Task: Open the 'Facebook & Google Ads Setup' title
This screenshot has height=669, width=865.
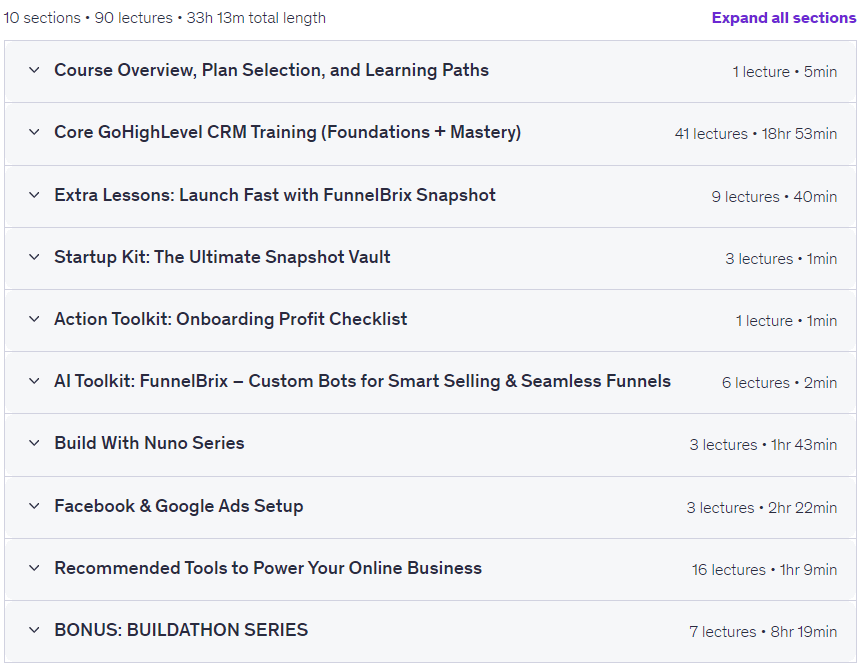Action: pos(179,506)
